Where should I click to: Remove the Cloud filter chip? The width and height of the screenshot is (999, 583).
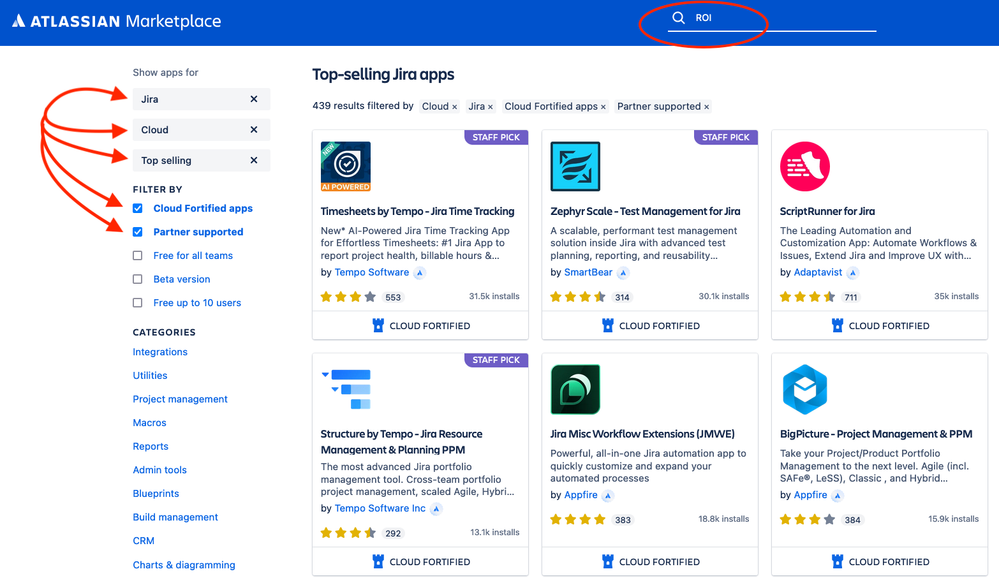454,107
